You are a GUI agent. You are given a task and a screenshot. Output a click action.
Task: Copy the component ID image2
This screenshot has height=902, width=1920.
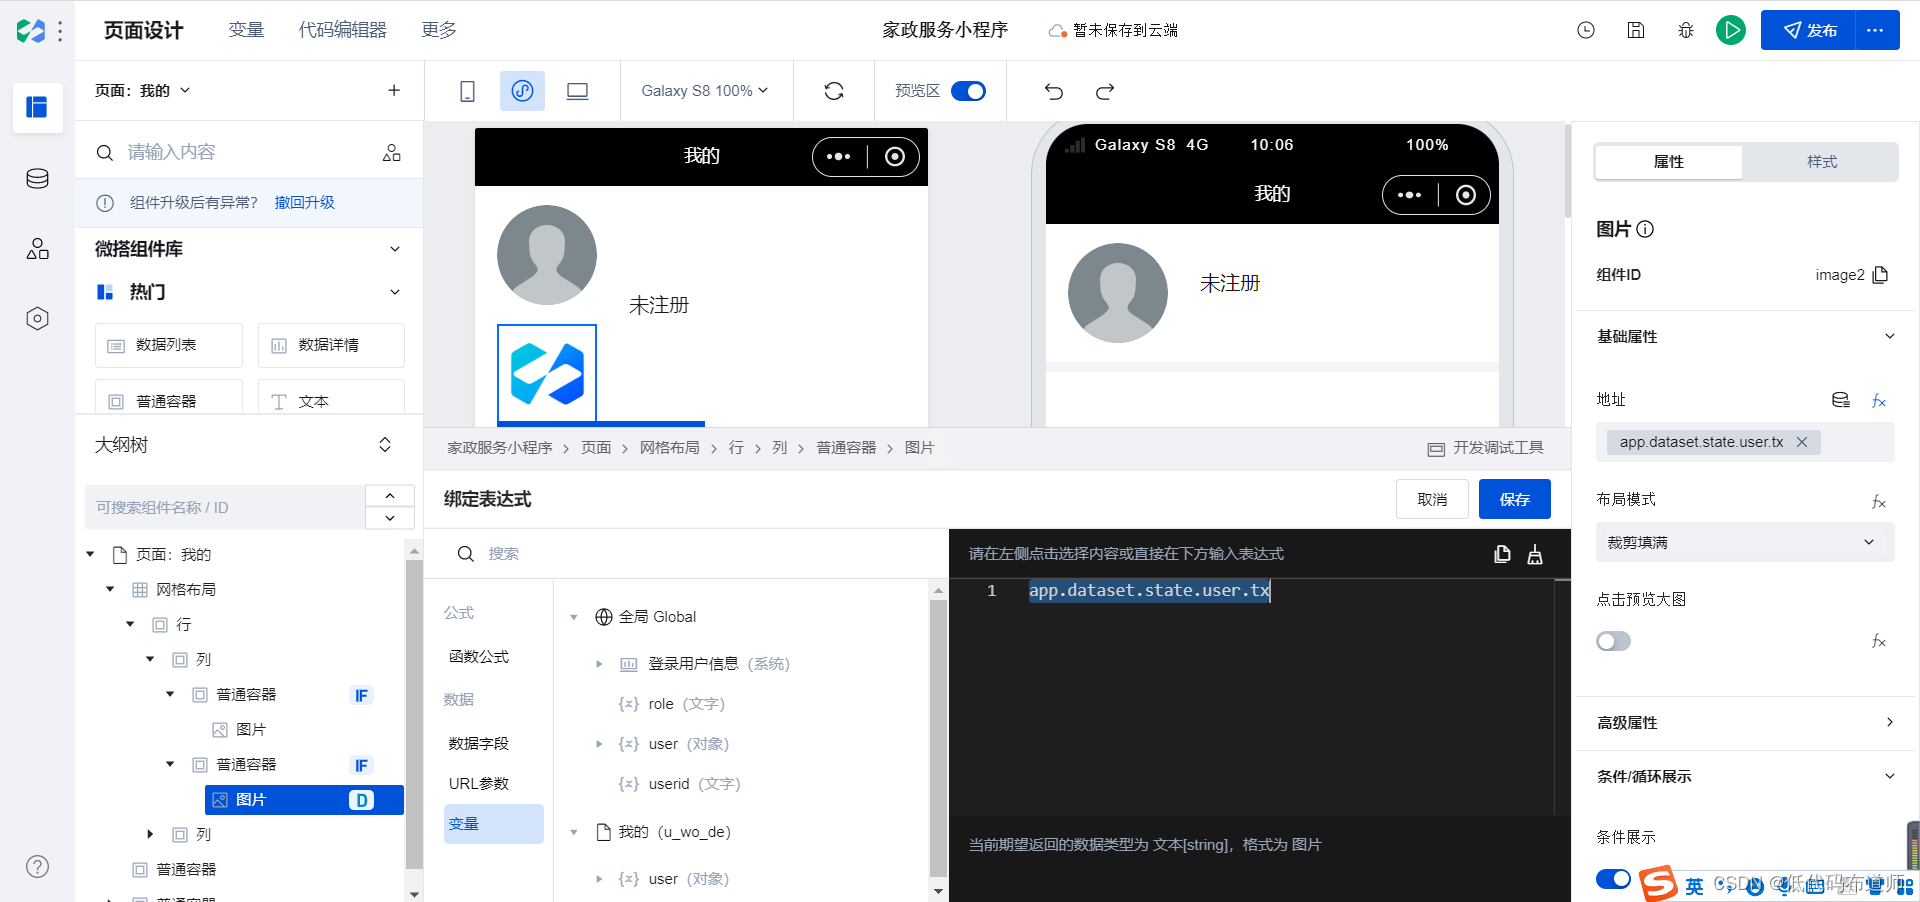click(1880, 275)
